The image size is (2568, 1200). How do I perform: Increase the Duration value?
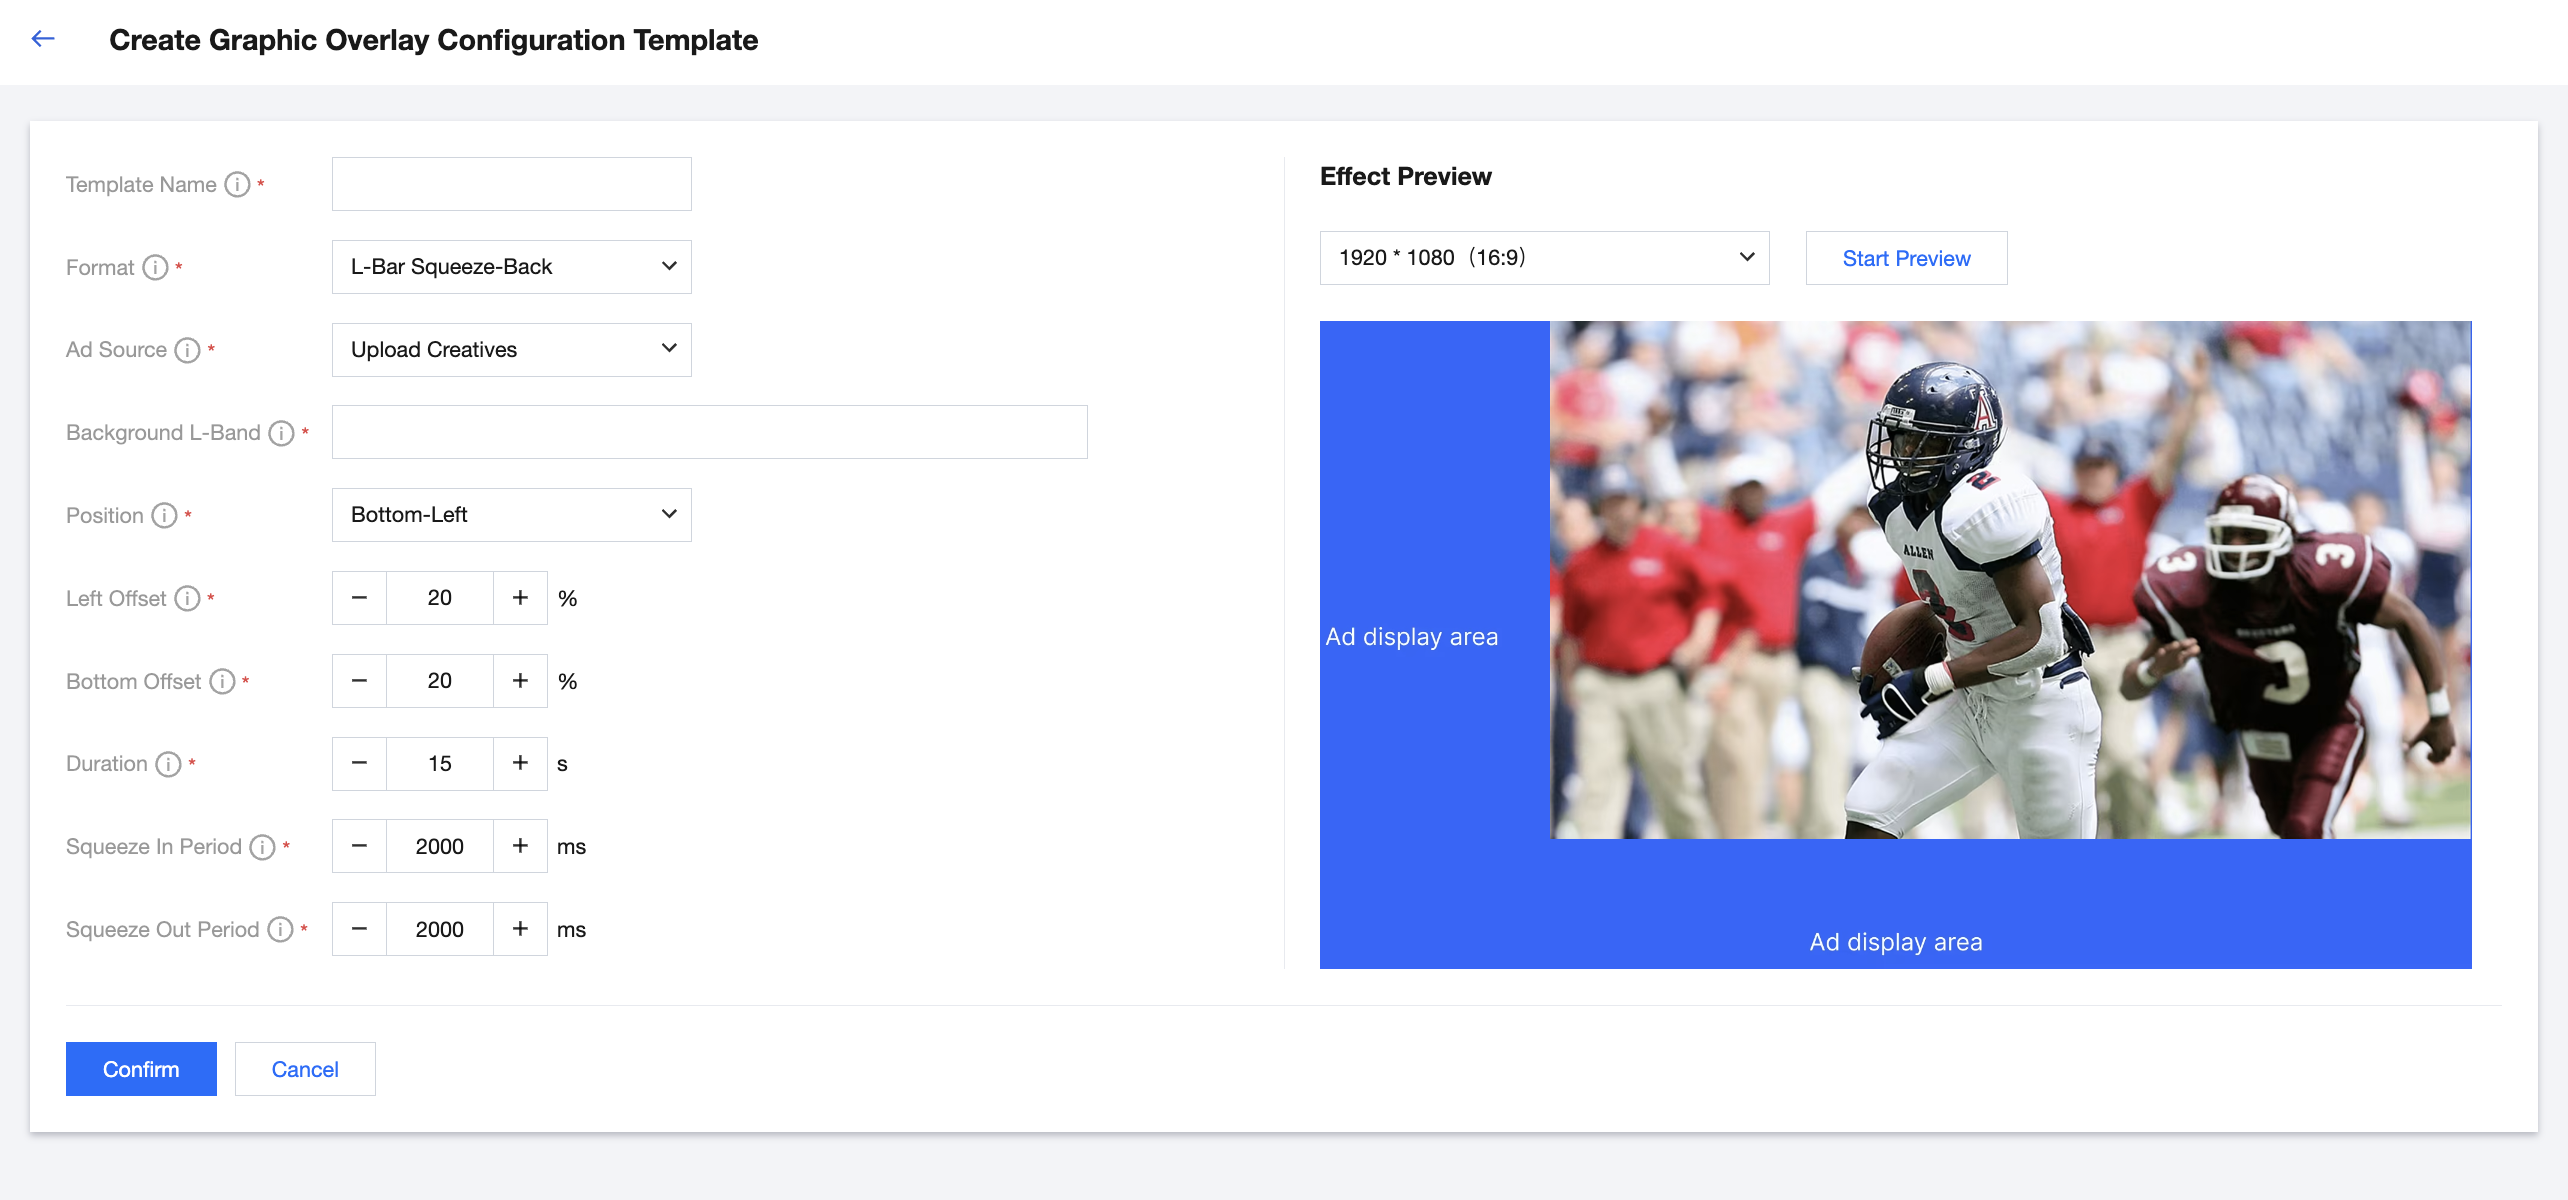[520, 764]
